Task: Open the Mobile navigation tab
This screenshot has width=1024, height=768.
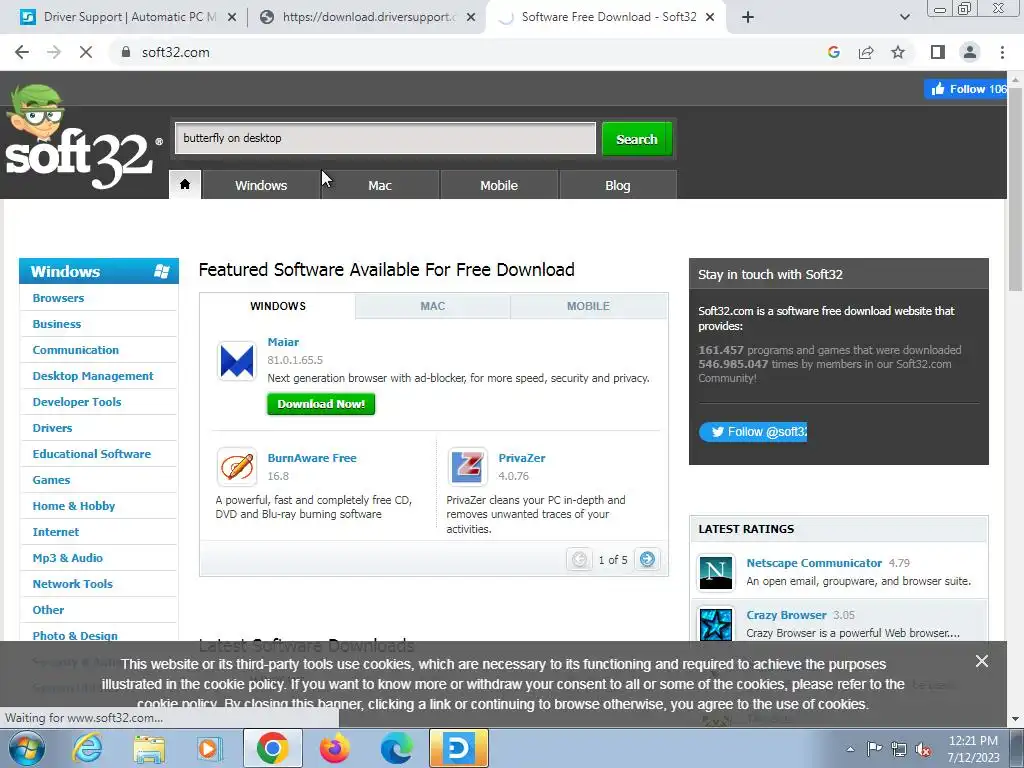Action: [499, 185]
